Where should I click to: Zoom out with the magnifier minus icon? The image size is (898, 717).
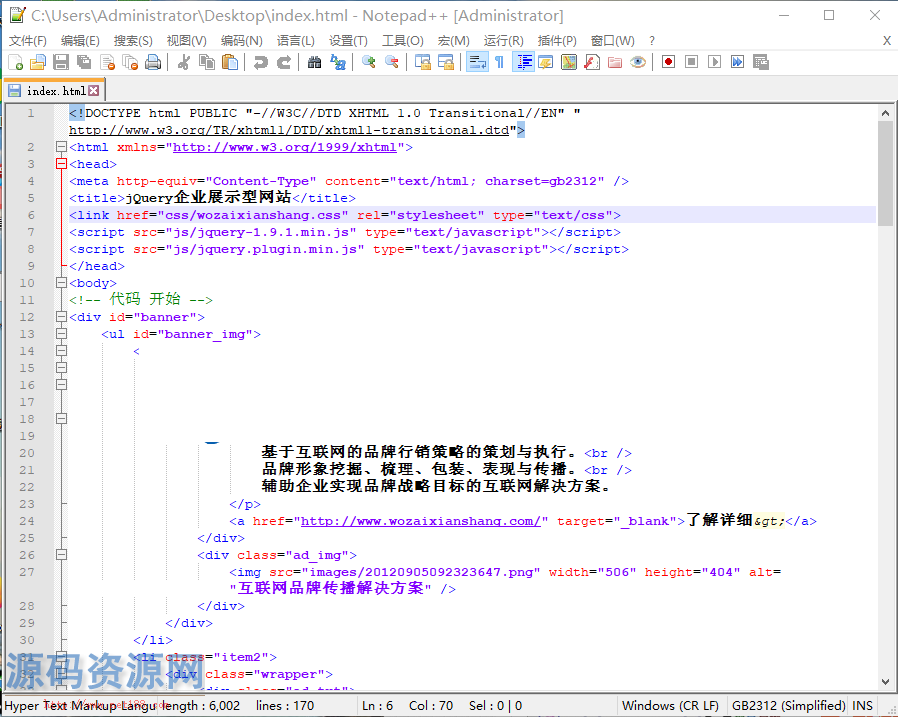[x=392, y=62]
